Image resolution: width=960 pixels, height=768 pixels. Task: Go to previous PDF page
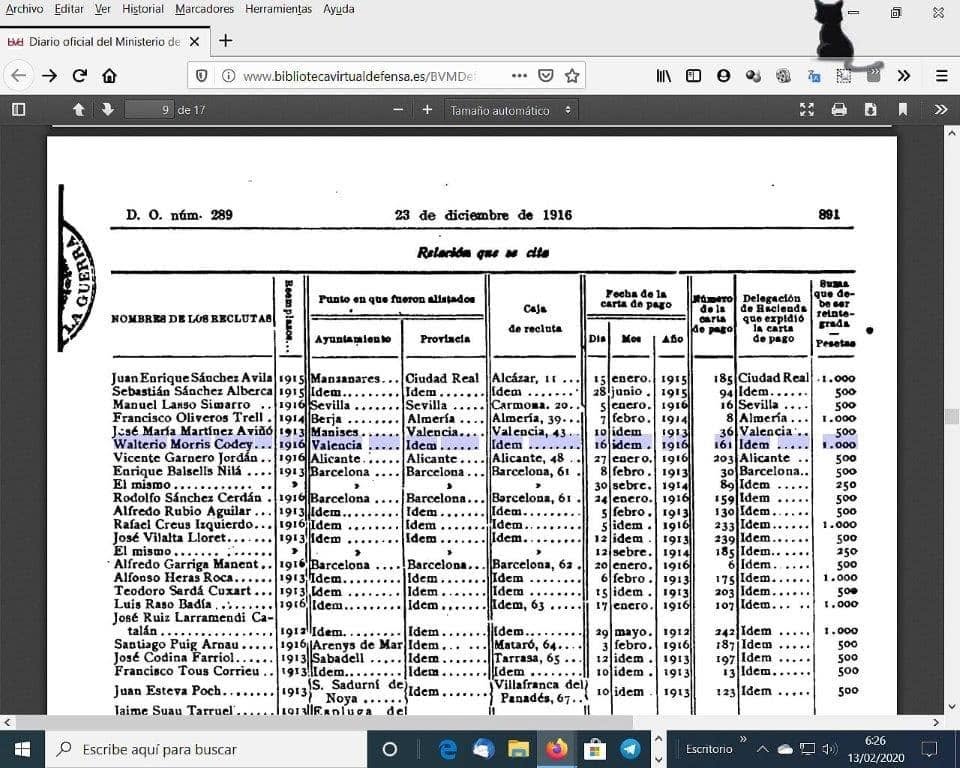coord(78,110)
